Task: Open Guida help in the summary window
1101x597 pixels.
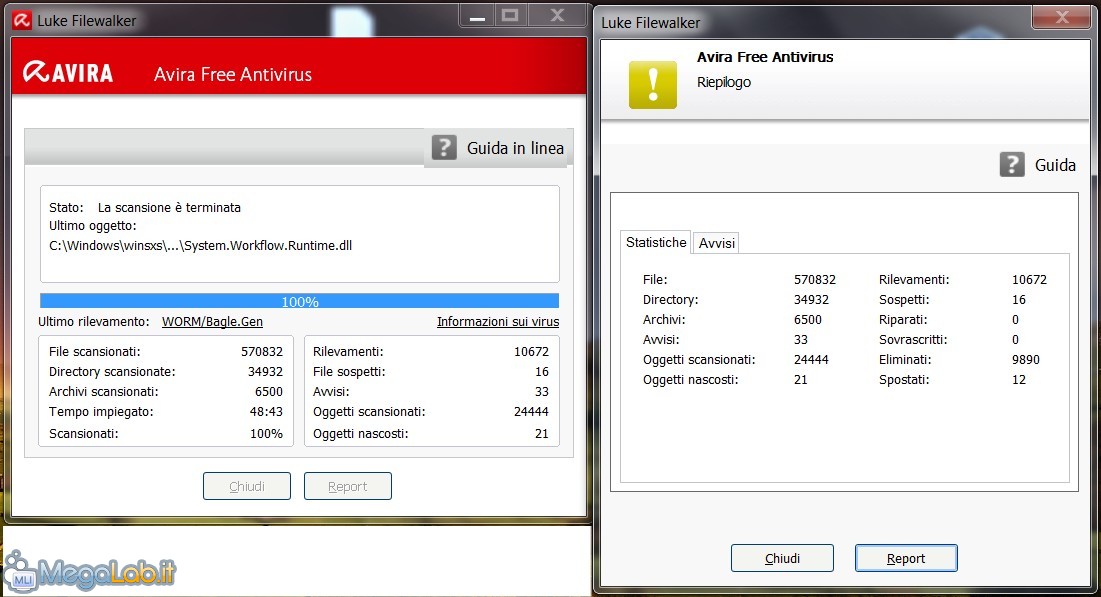Action: (x=1055, y=165)
